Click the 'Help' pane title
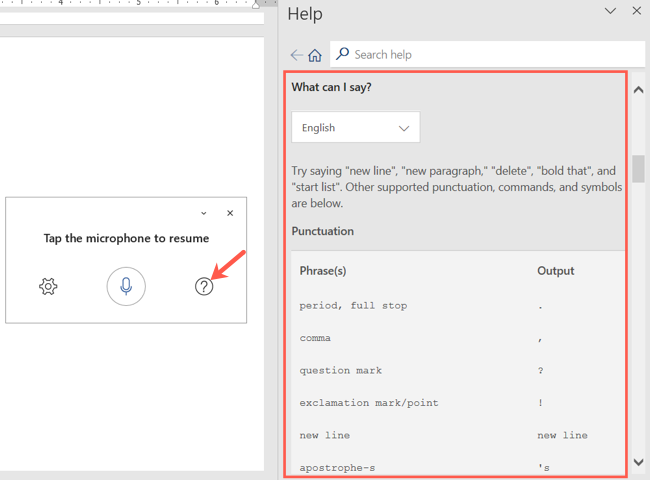The width and height of the screenshot is (650, 480). tap(305, 14)
